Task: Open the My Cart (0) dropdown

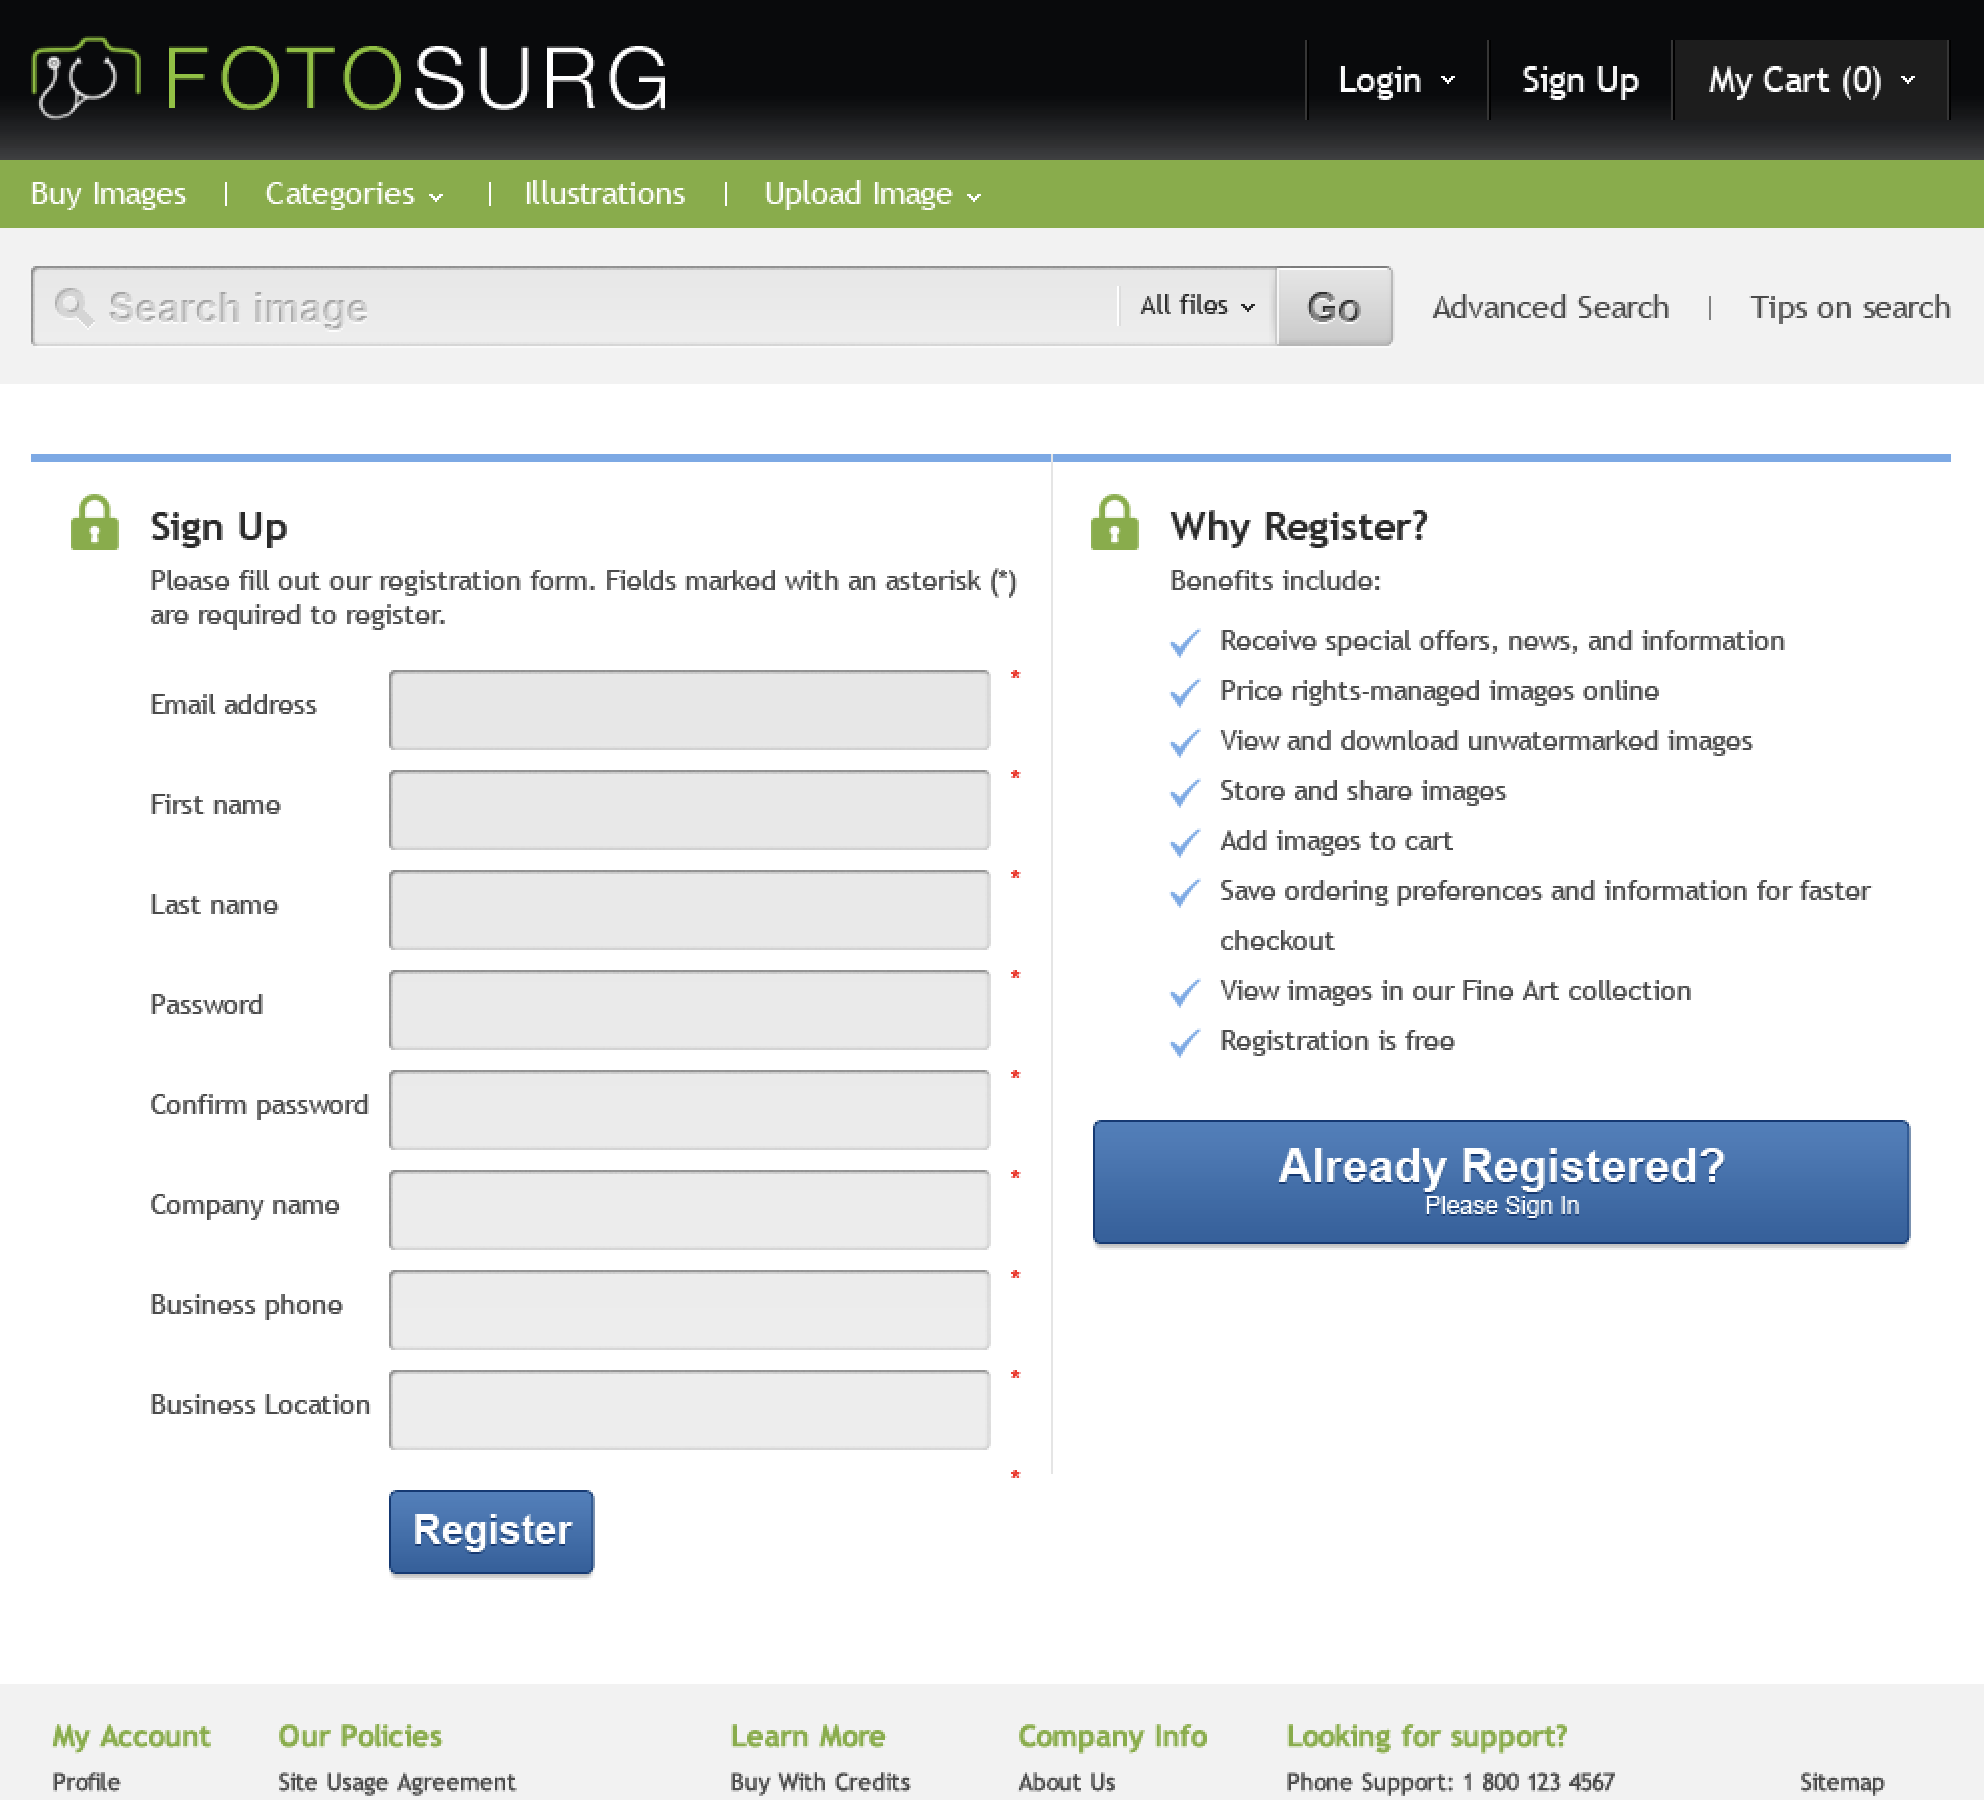Action: (1811, 80)
